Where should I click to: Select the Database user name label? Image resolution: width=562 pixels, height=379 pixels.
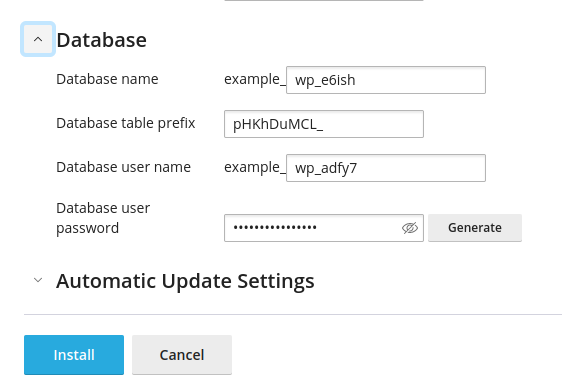(123, 167)
